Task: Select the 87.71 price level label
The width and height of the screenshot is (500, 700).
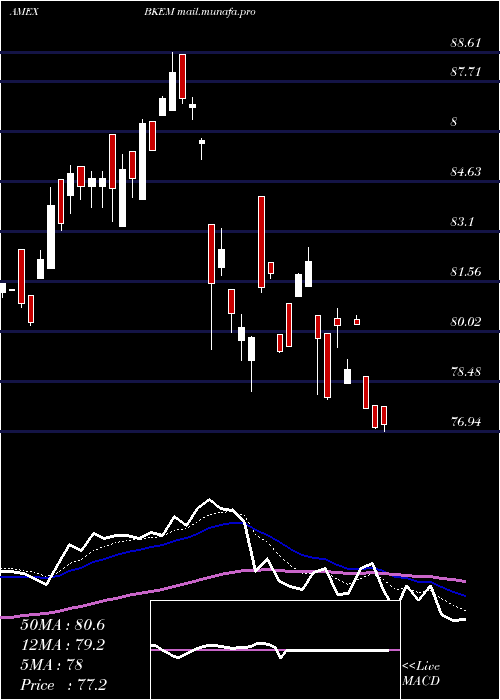Action: (466, 71)
